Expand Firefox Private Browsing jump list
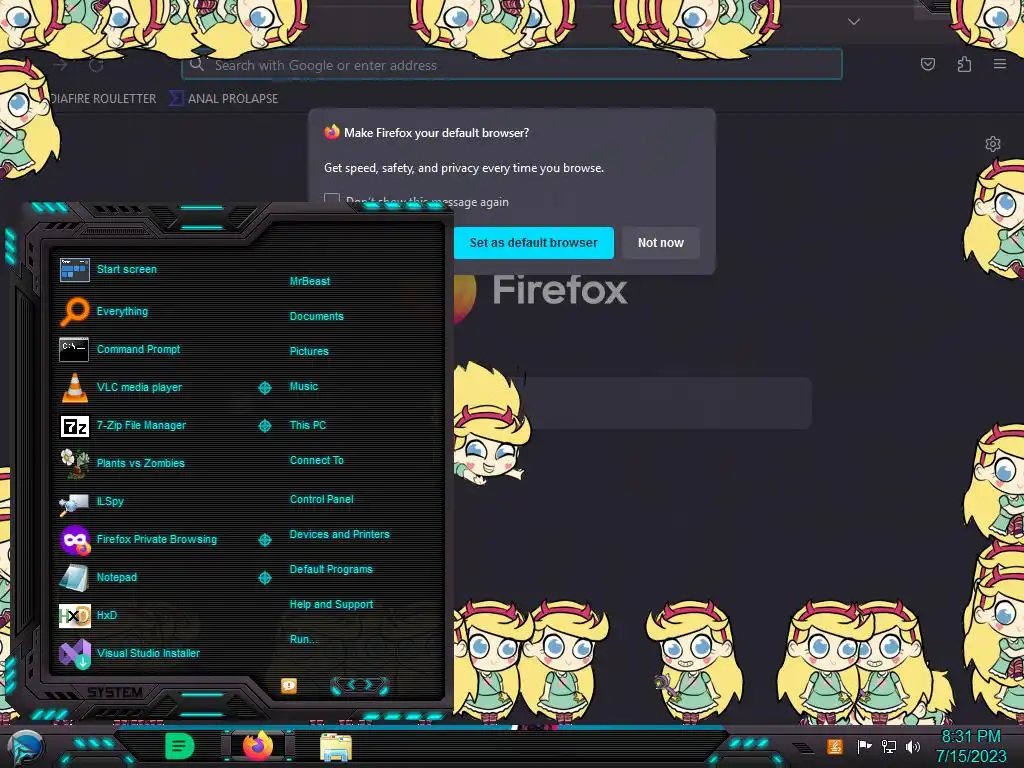 click(x=264, y=539)
